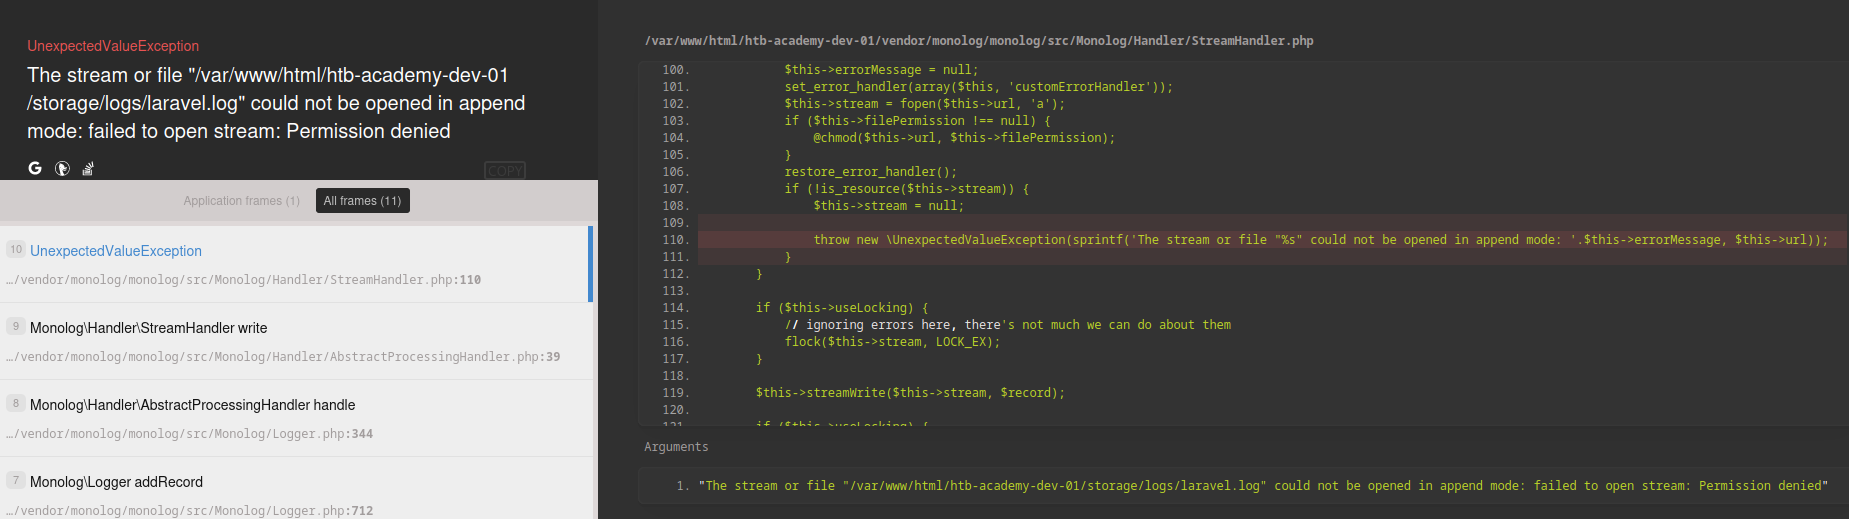Switch to Application frames (1) tab
1849x519 pixels.
[241, 201]
